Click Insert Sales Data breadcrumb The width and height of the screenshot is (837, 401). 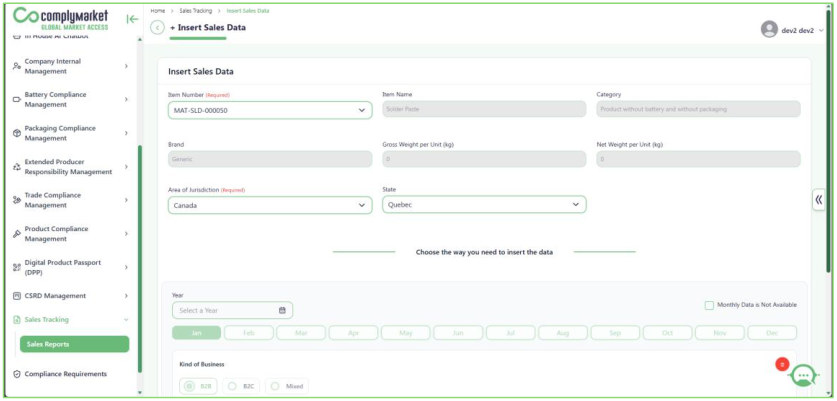(x=248, y=11)
